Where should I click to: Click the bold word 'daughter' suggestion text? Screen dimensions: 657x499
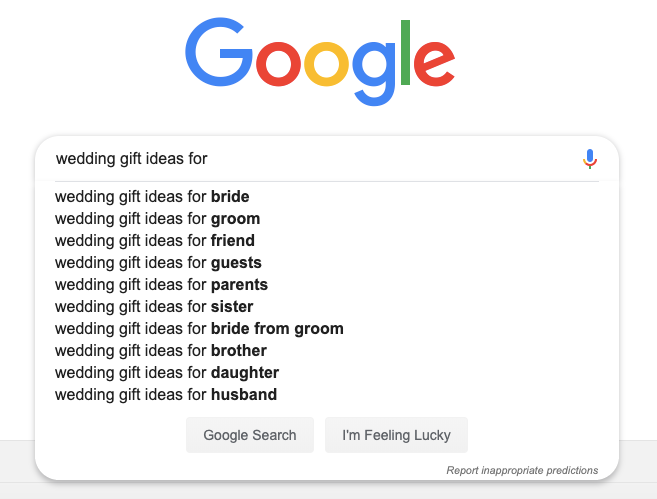(245, 373)
